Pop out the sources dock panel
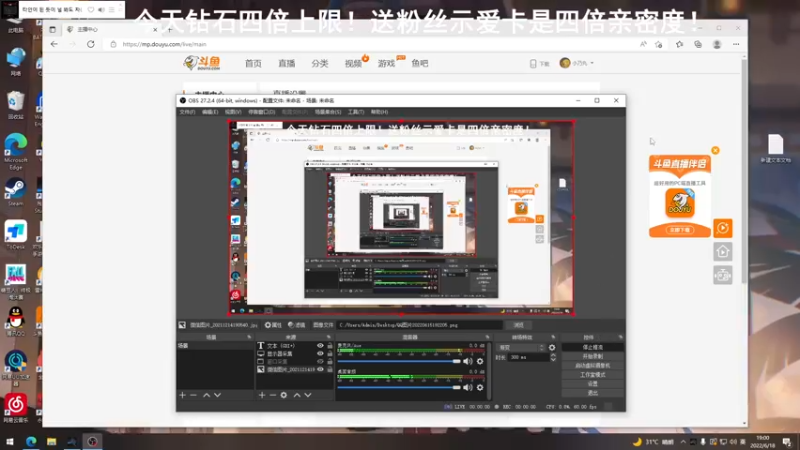The height and width of the screenshot is (450, 800). 329,337
